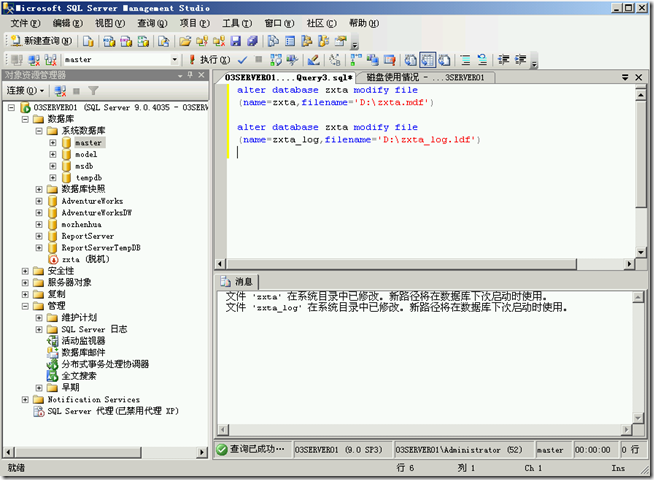The height and width of the screenshot is (480, 654).
Task: Click the SQL Server Mobile query icon
Action: (164, 41)
